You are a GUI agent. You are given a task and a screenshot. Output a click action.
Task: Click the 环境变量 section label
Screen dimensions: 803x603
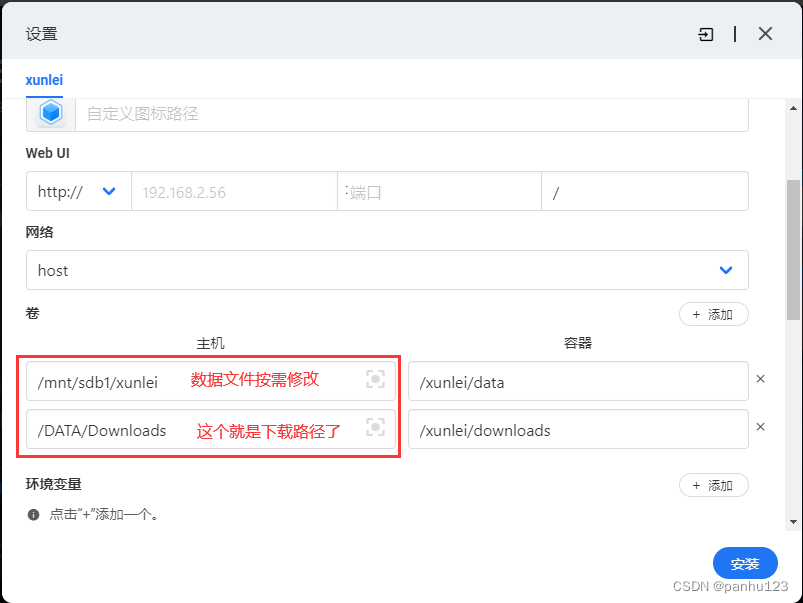click(54, 484)
